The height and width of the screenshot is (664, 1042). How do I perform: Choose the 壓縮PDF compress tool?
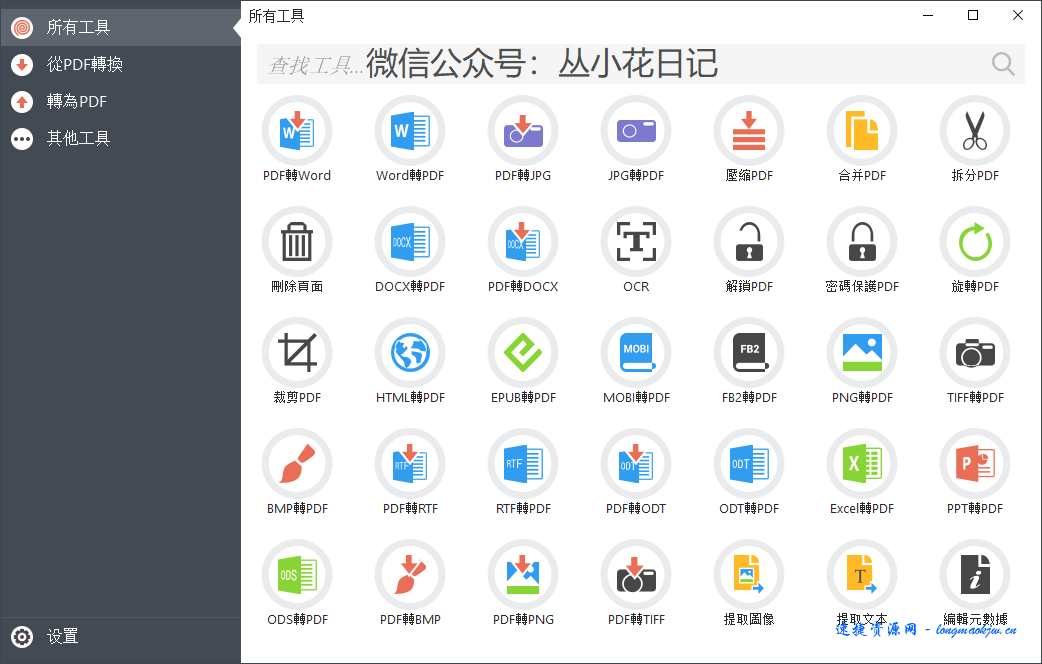[x=749, y=131]
